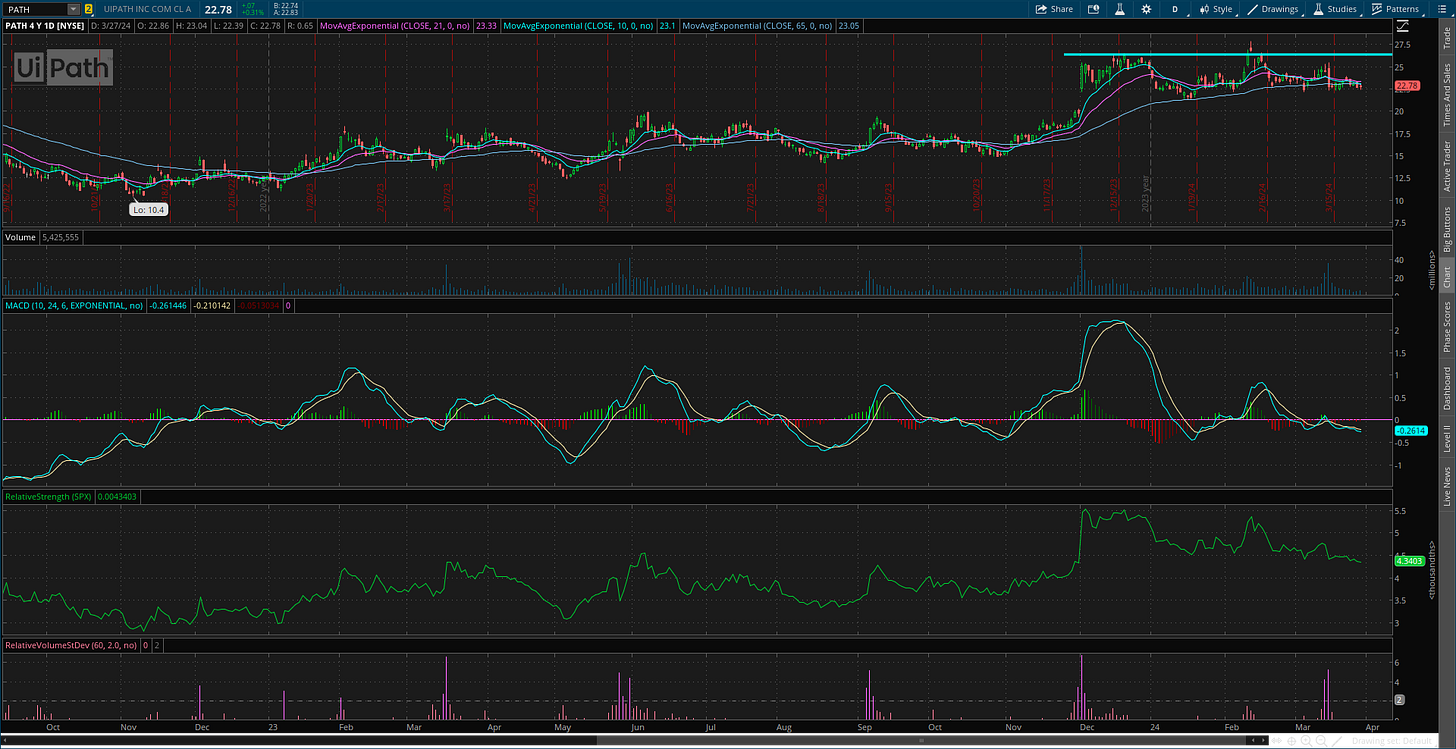Click the 5,425,555 volume value
The image size is (1456, 749).
61,239
